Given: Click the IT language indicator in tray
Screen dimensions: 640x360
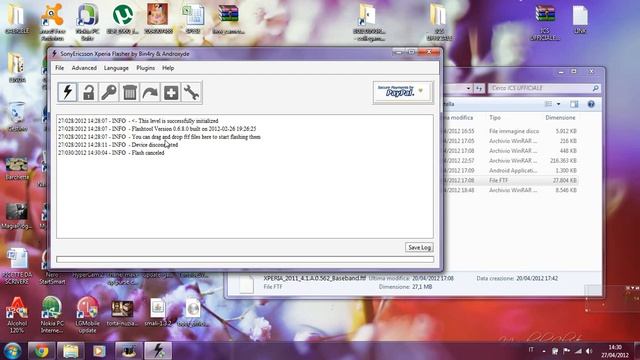Looking at the screenshot, I should tap(531, 350).
